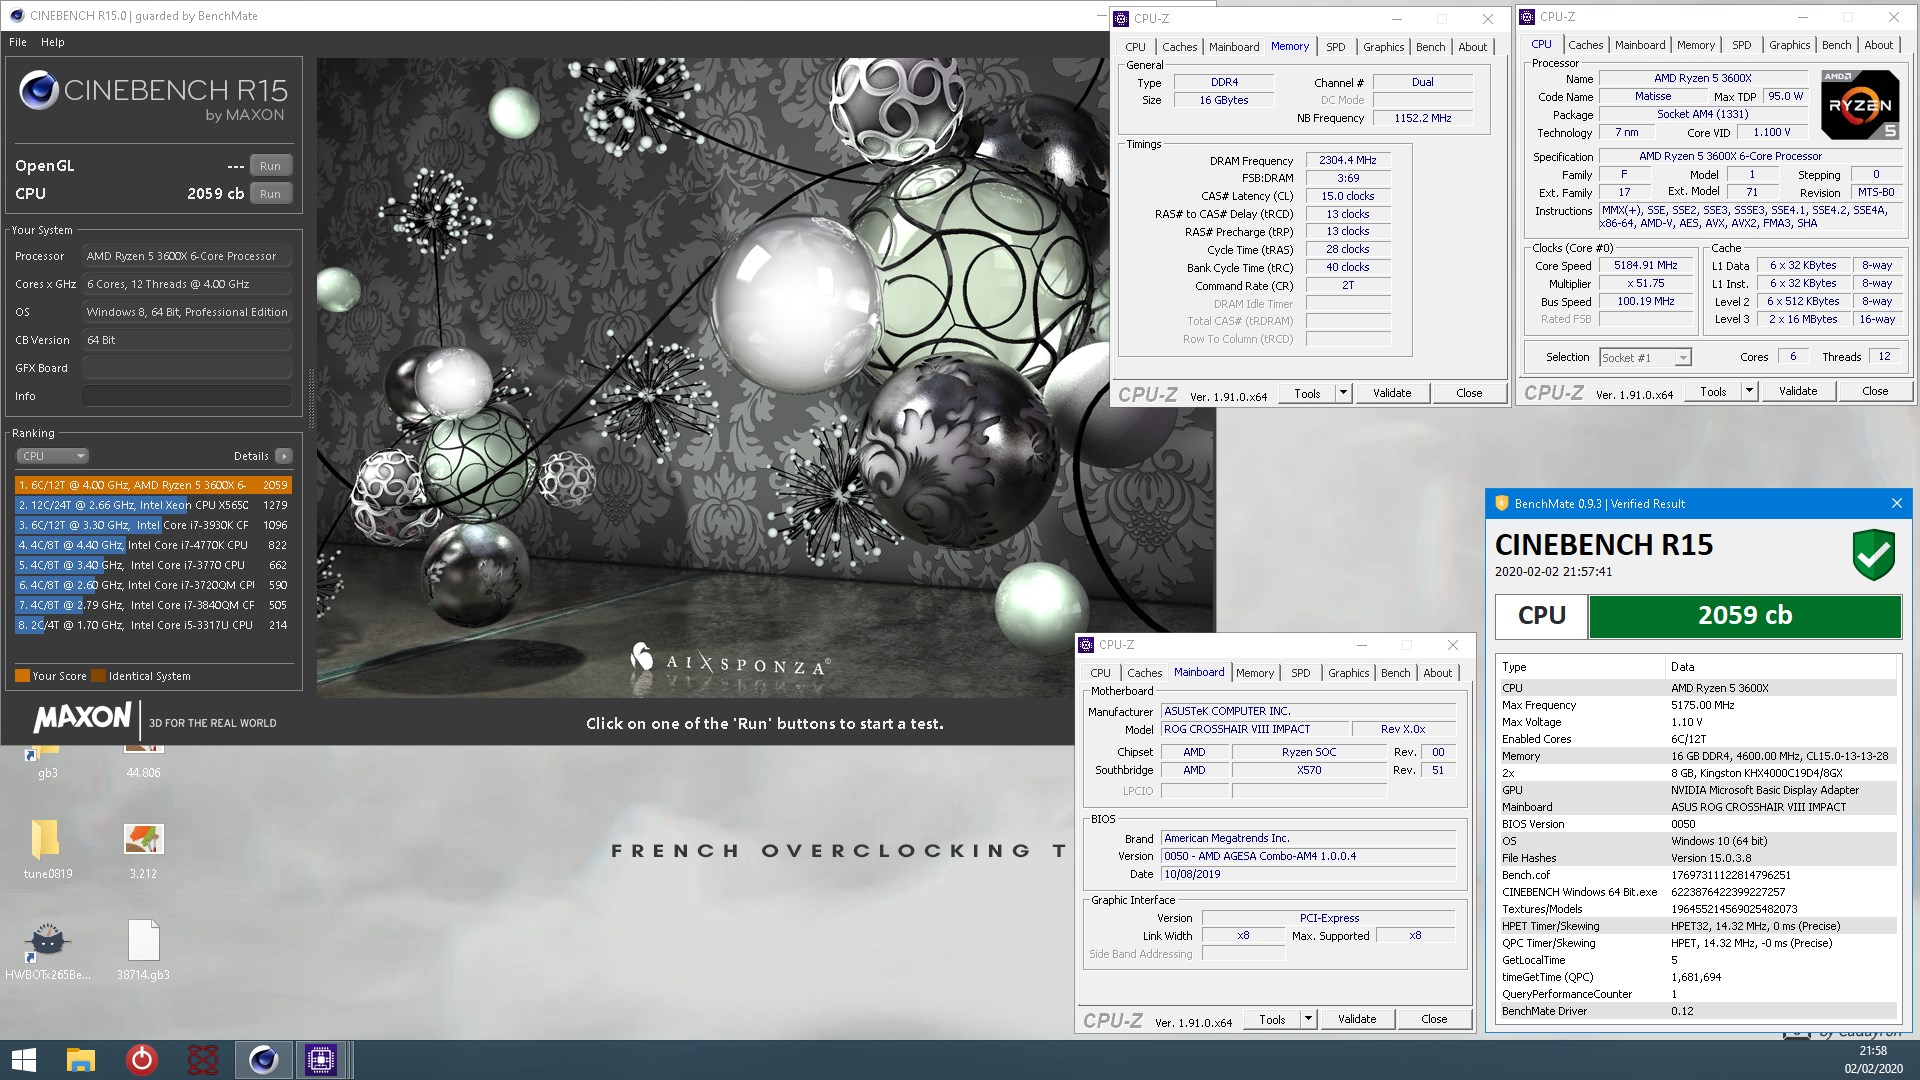
Task: Open Tools dropdown arrow in CPU-Z CPU window
Action: (1749, 391)
